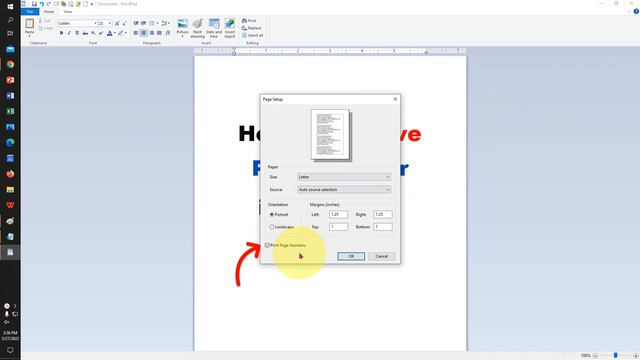
Task: Toggle Strikethrough formatting
Action: (85, 33)
